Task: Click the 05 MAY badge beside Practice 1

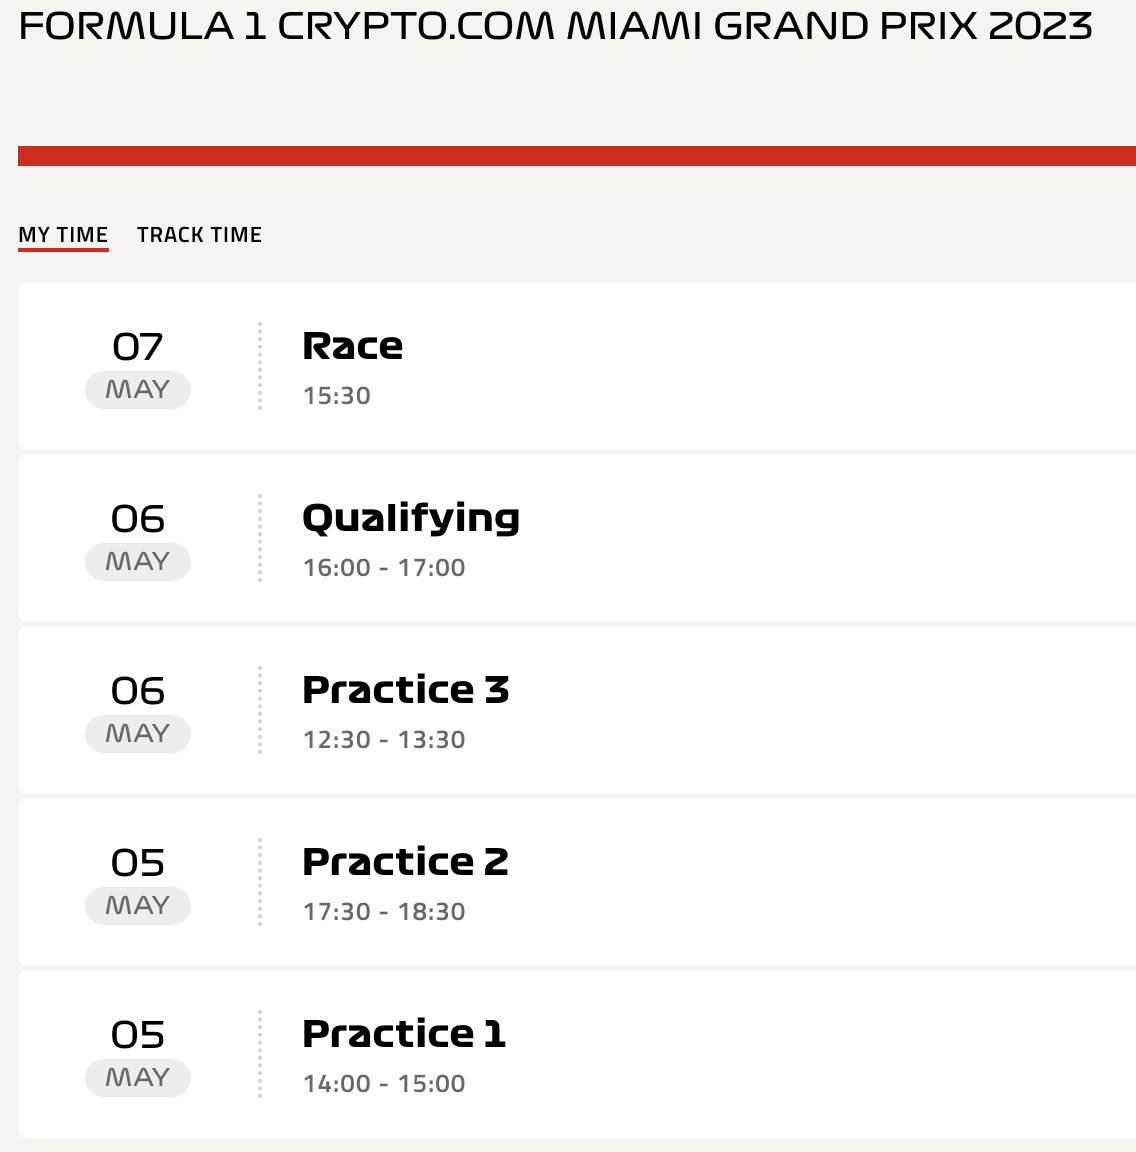Action: [138, 1055]
